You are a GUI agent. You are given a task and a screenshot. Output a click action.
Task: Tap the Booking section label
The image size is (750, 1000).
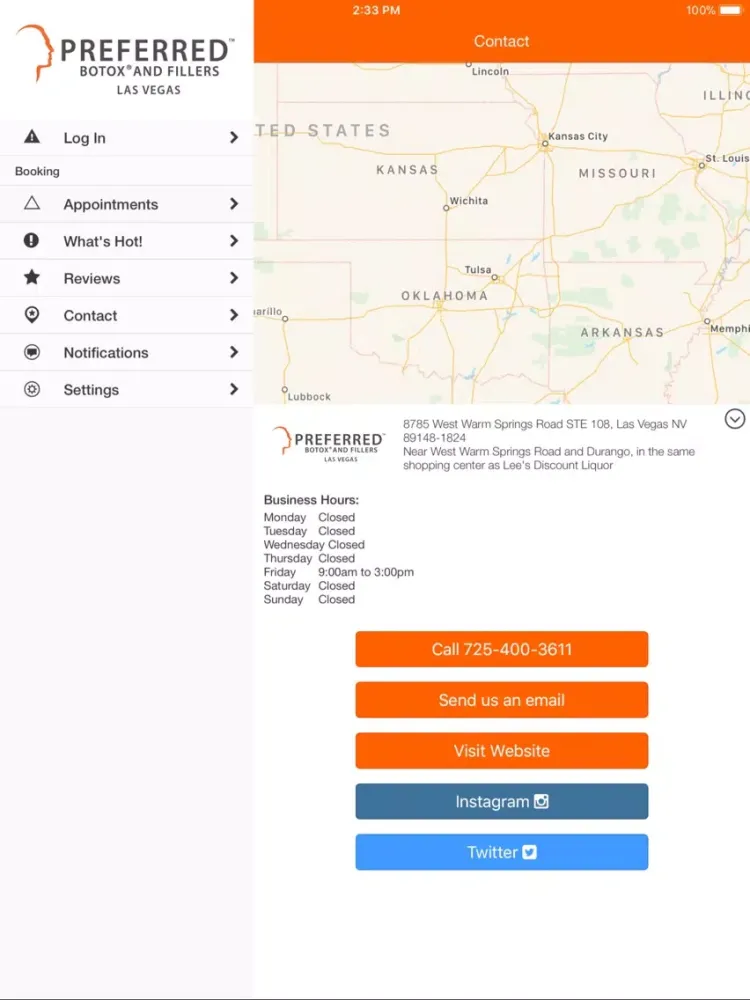point(37,171)
